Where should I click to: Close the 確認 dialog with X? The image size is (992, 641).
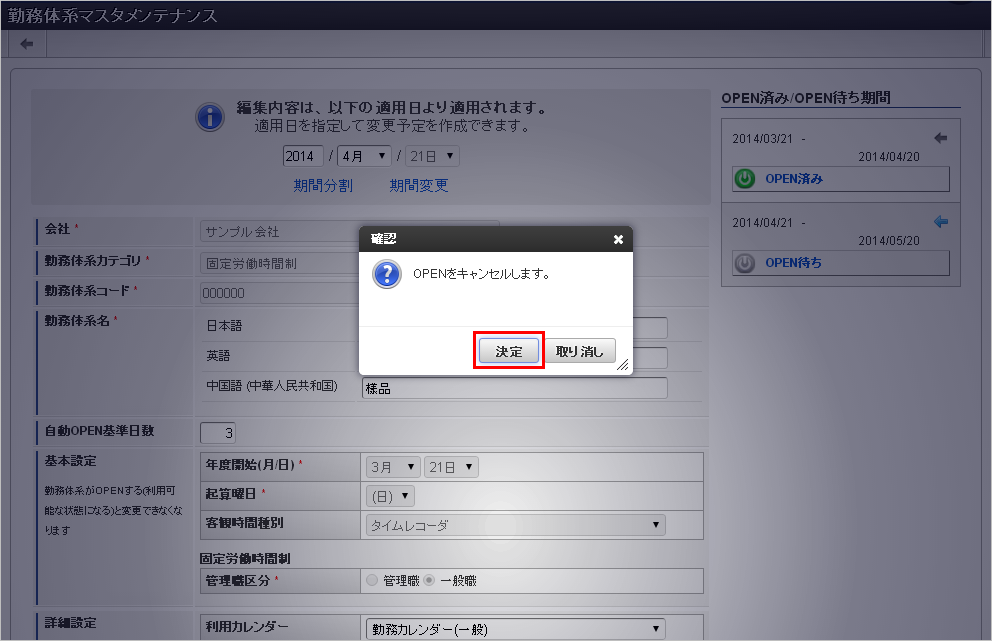click(618, 239)
